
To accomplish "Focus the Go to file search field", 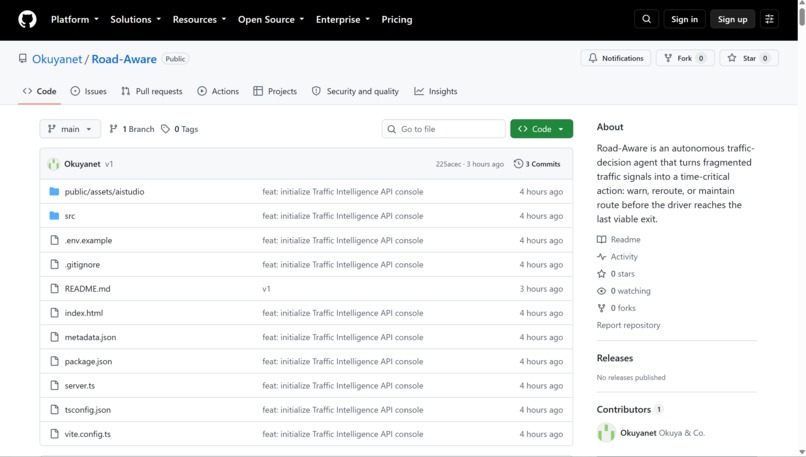I will click(444, 129).
